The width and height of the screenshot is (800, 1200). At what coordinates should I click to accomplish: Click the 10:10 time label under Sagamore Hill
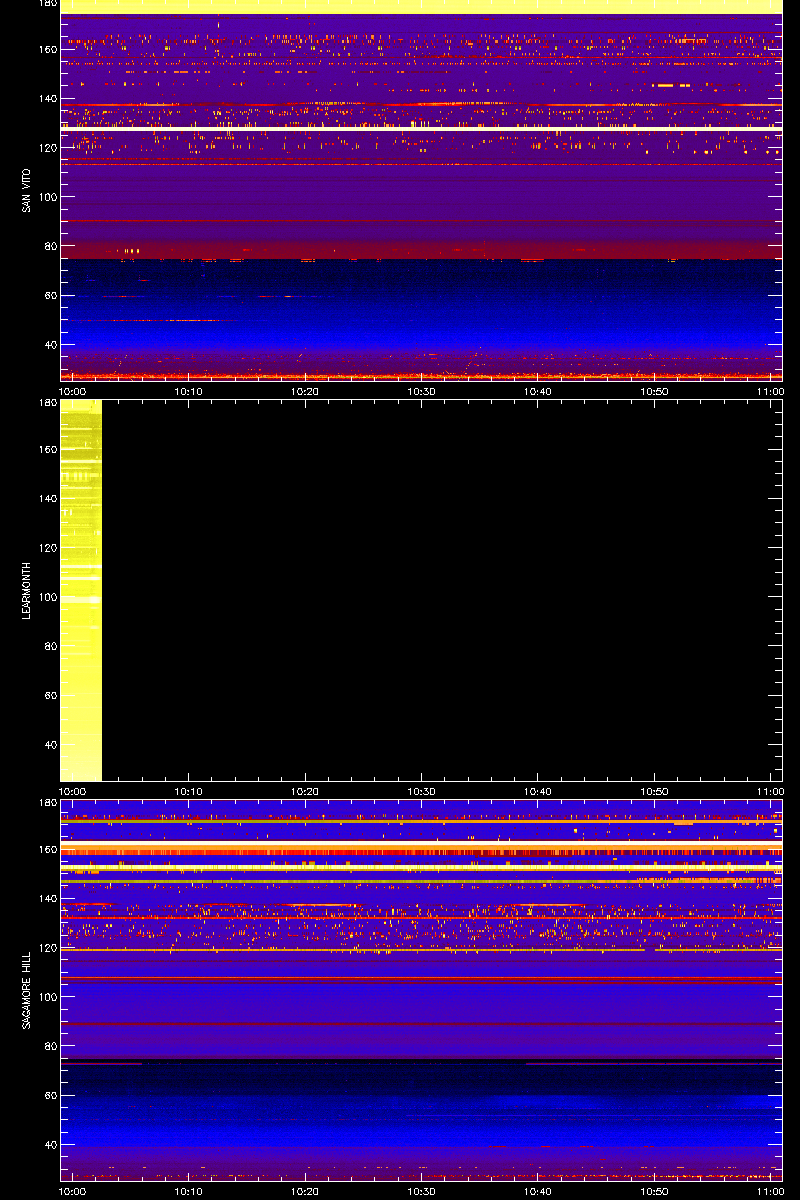tap(189, 1191)
